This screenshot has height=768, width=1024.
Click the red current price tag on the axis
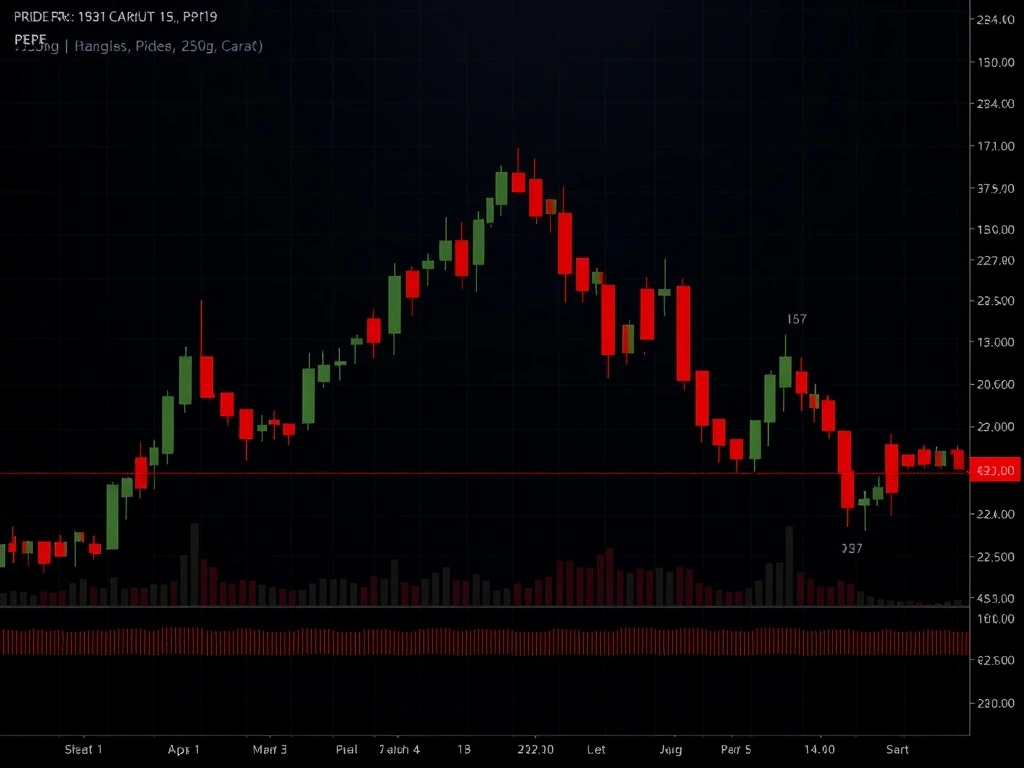tap(995, 470)
